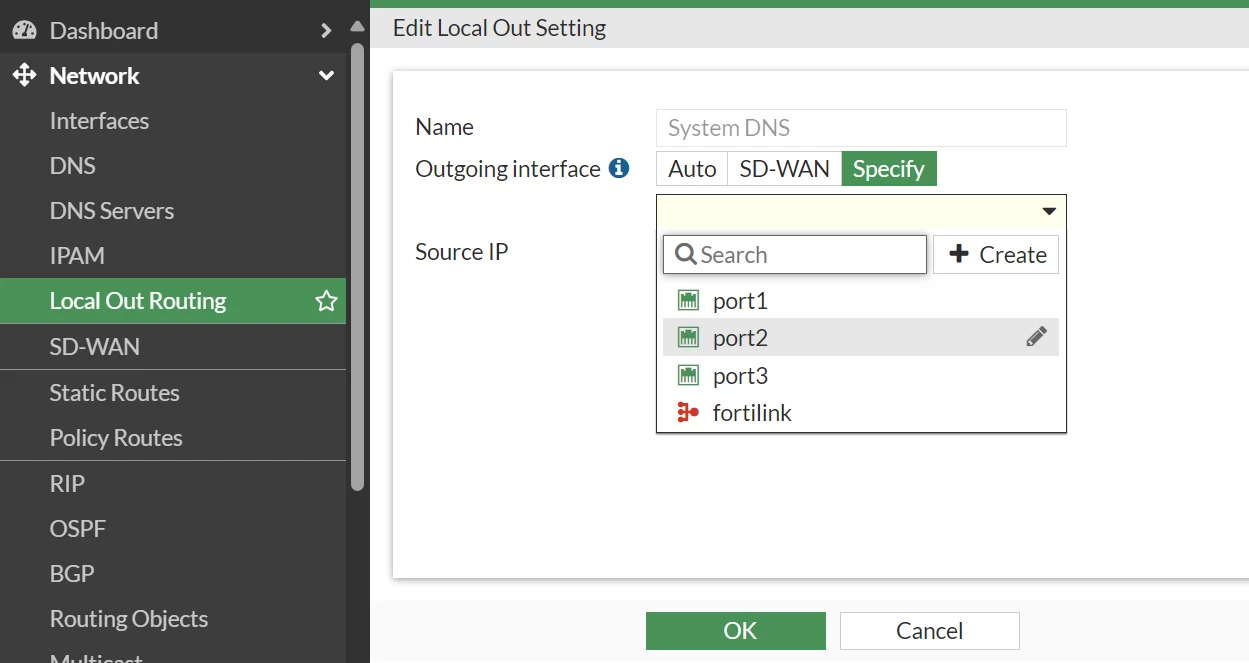Toggle favorite star on Local Out Routing
The image size is (1249, 663).
click(x=326, y=301)
